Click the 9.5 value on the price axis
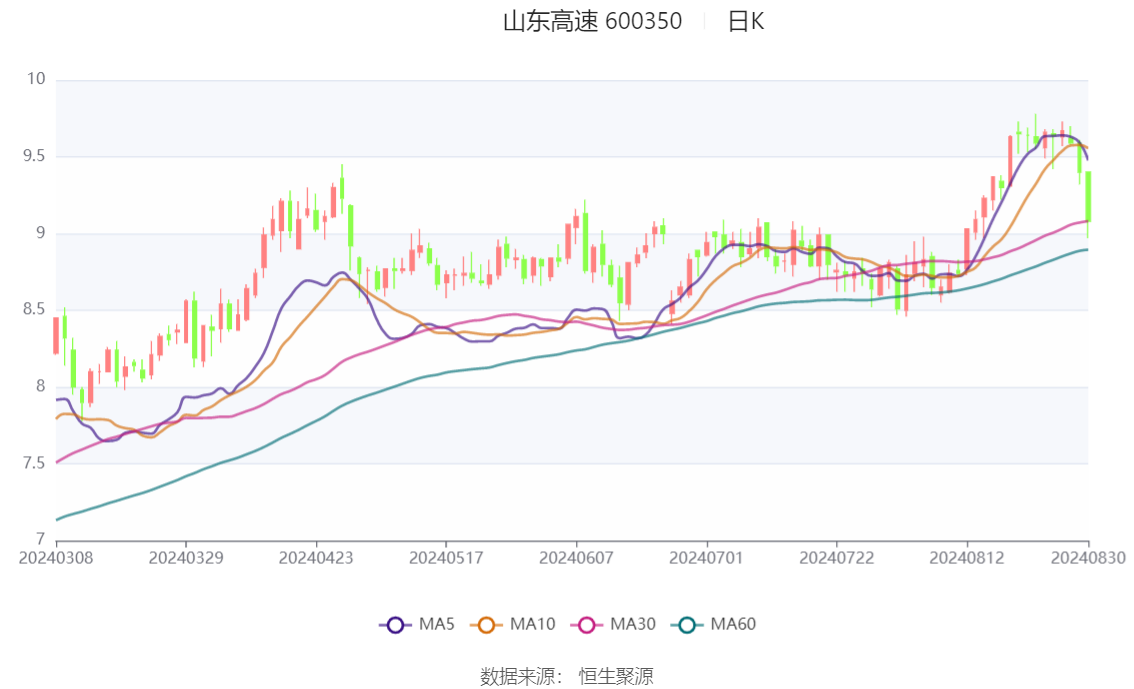Image resolution: width=1134 pixels, height=689 pixels. click(34, 156)
